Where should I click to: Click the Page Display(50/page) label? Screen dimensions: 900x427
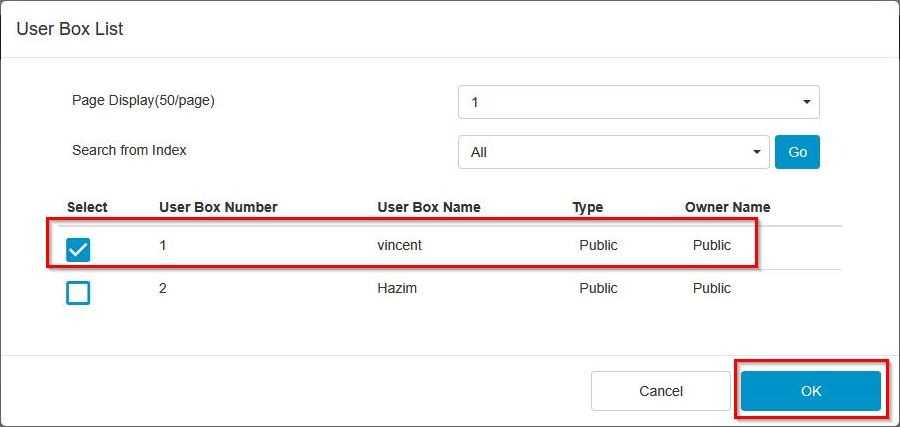point(143,100)
